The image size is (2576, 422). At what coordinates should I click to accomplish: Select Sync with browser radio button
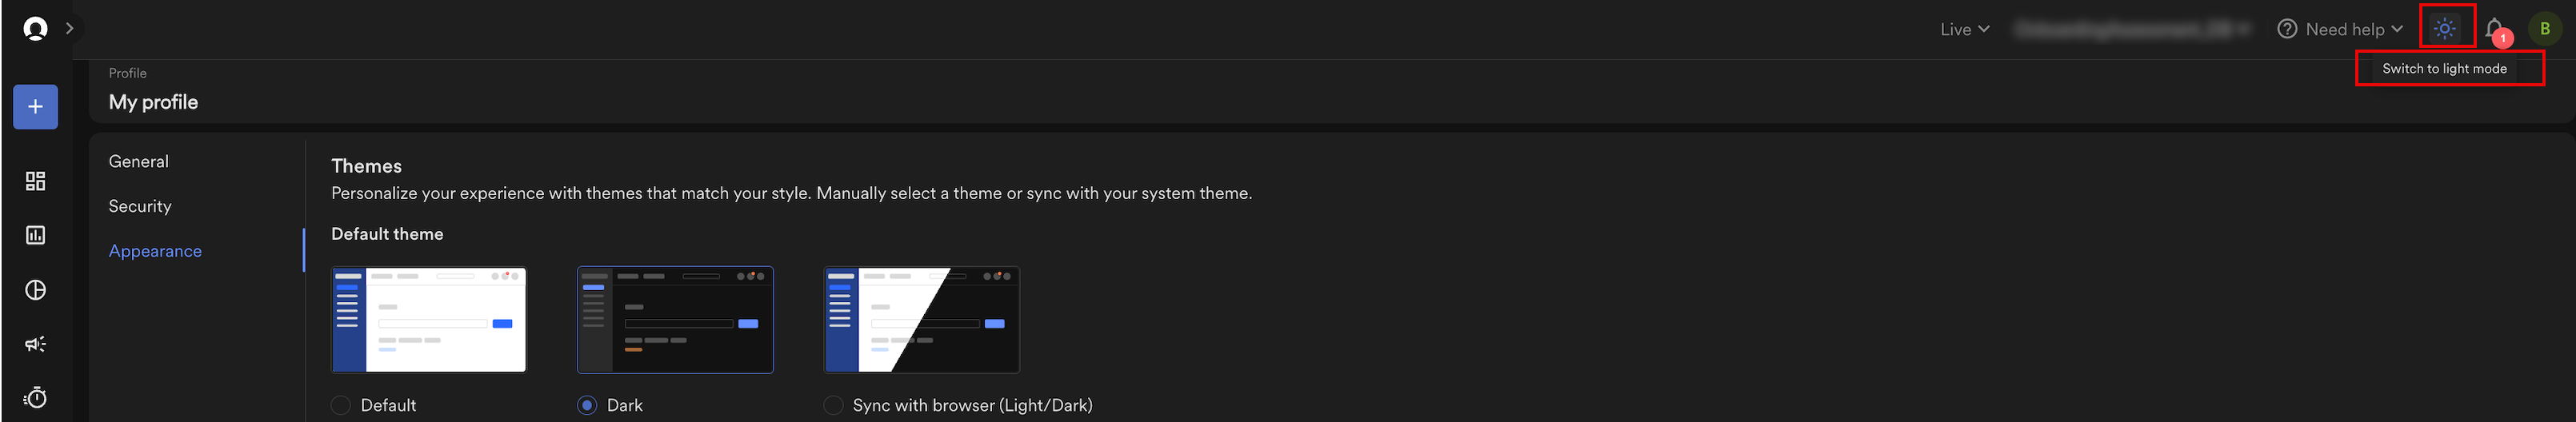[833, 405]
